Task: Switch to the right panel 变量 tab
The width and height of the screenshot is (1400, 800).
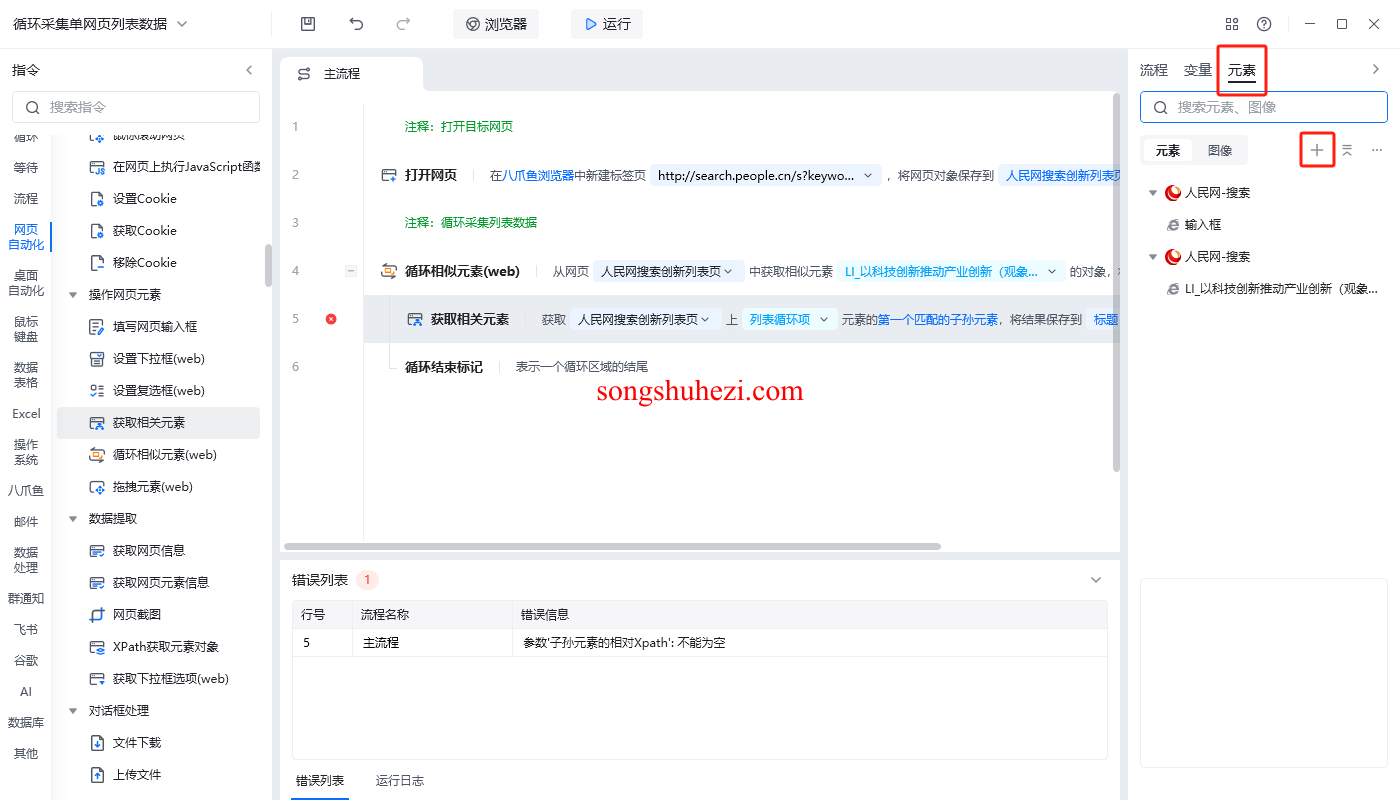Action: click(x=1198, y=70)
